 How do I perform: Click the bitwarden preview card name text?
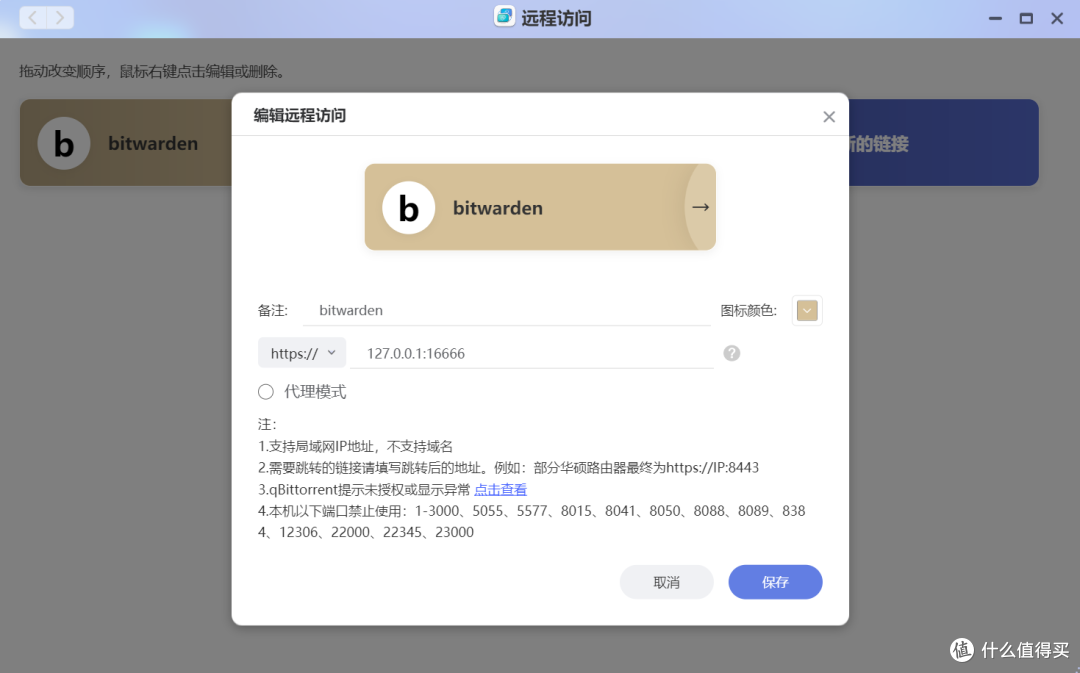[497, 208]
